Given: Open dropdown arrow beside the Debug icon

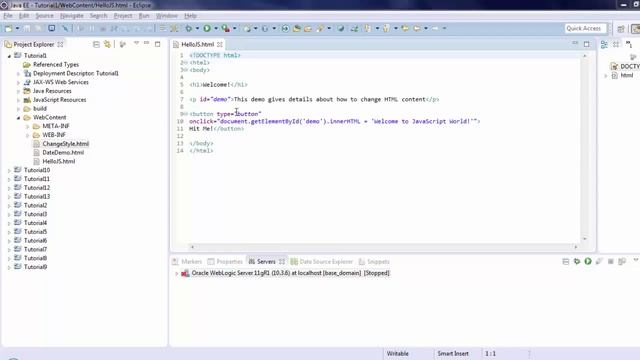Looking at the screenshot, I should tap(197, 29).
